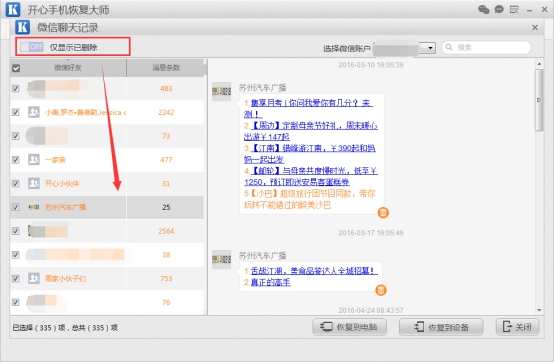The image size is (554, 362).
Task: Uncheck the row with 38 messages
Action: [x=16, y=255]
